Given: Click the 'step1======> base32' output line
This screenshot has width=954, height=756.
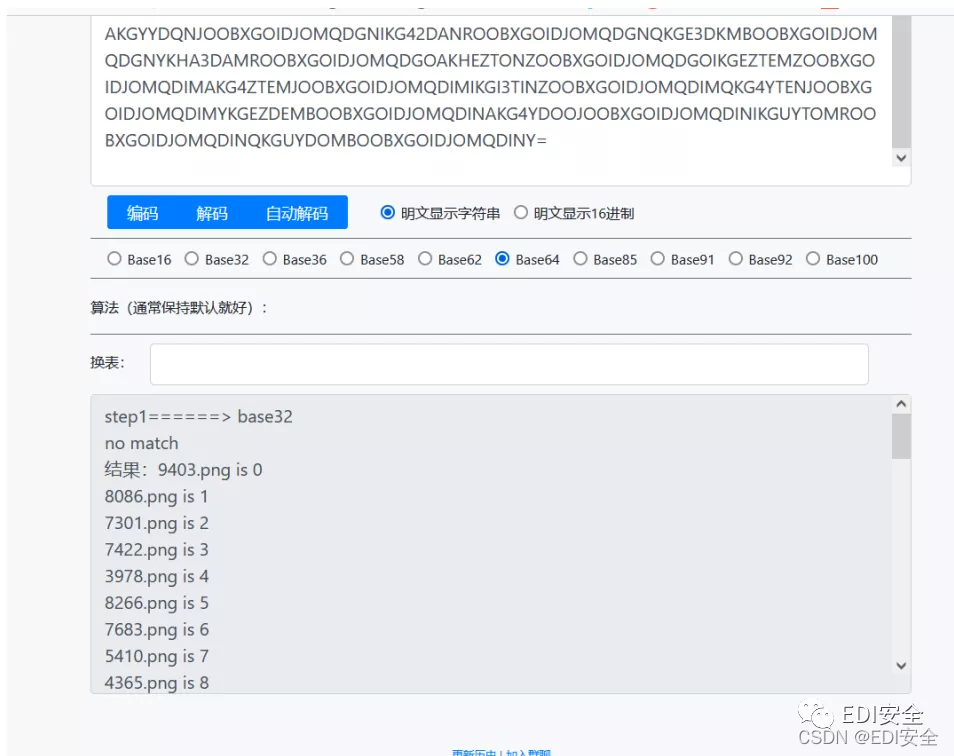Looking at the screenshot, I should click(x=198, y=417).
